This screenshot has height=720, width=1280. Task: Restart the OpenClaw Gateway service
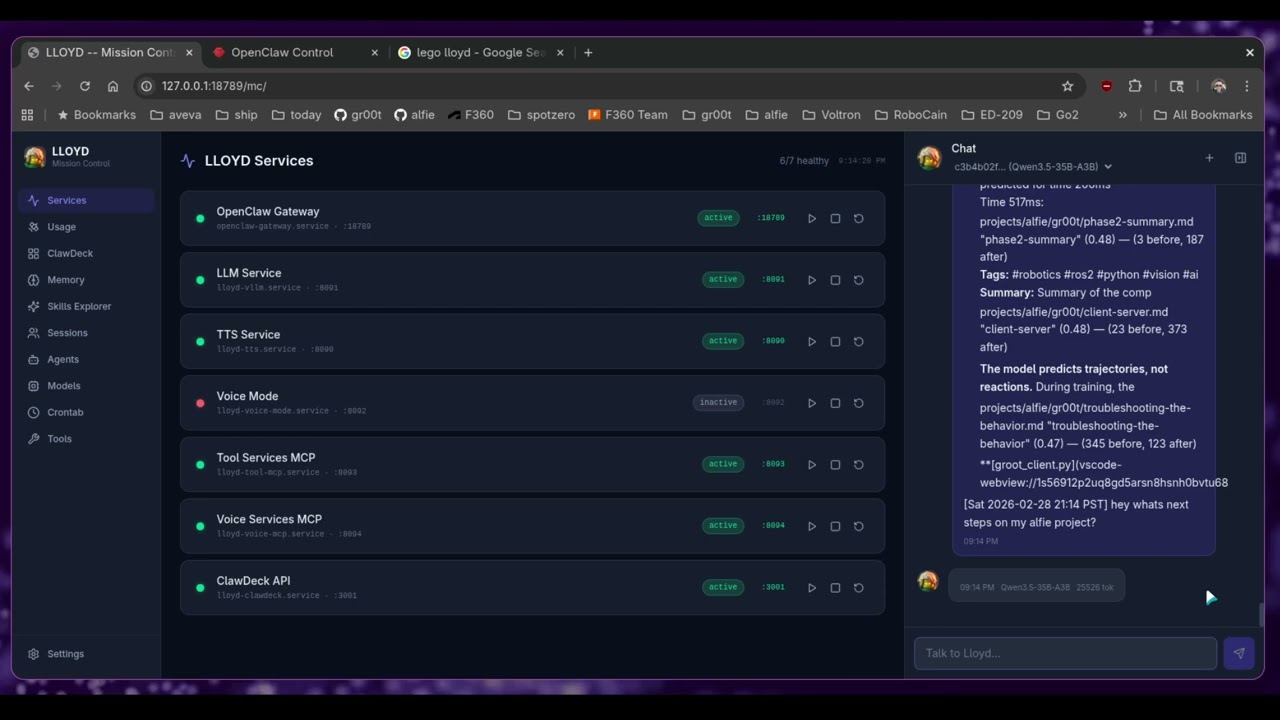coord(858,218)
